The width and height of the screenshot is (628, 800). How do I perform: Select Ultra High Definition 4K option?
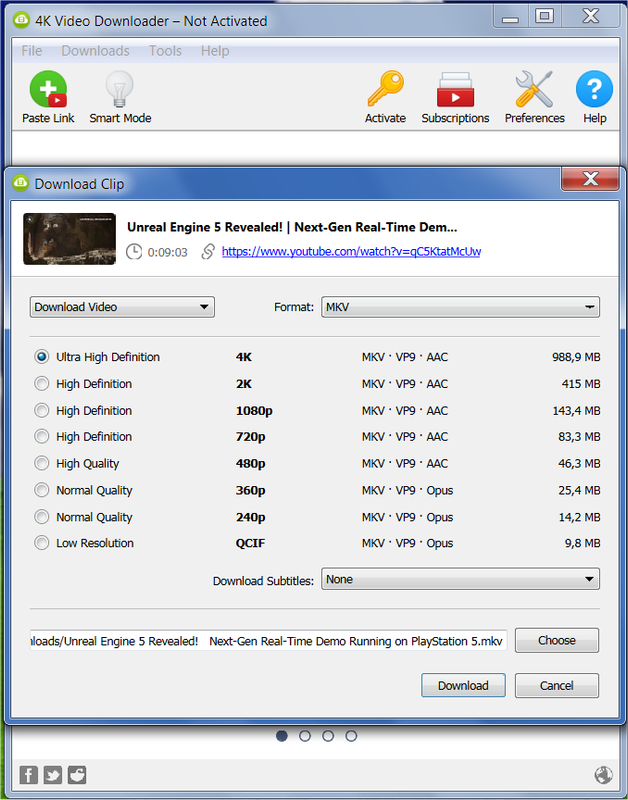click(42, 357)
